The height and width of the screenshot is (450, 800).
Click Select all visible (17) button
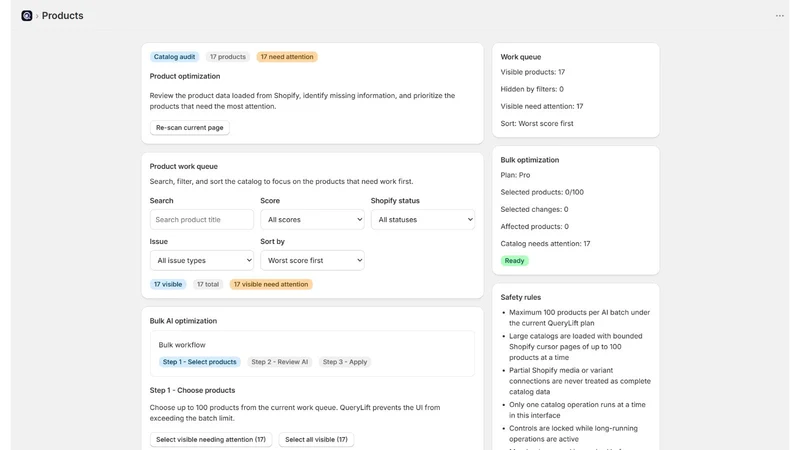click(x=316, y=439)
